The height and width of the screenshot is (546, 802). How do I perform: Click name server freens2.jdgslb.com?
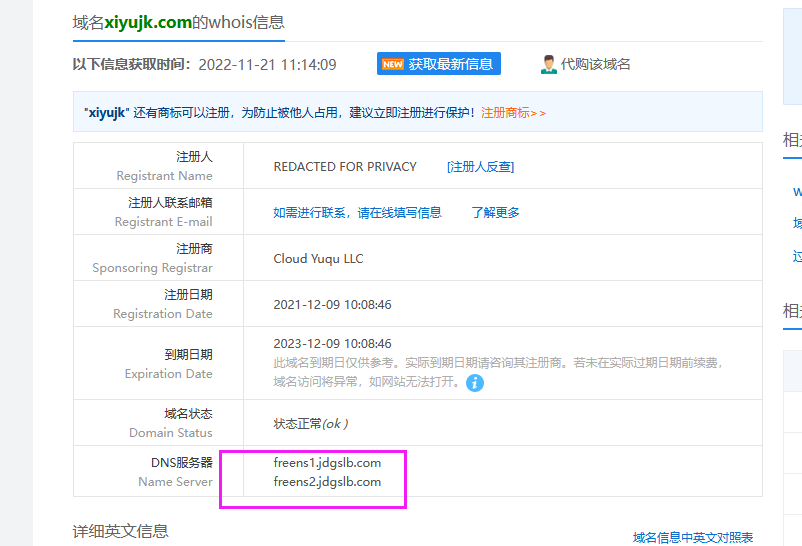(327, 482)
